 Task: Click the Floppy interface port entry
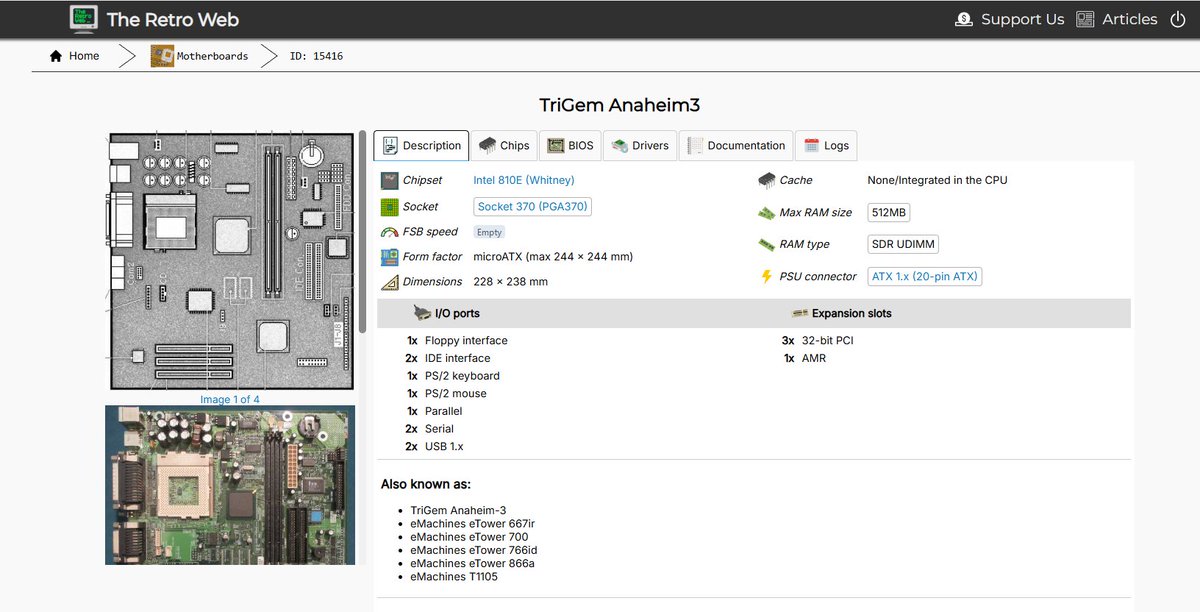click(466, 341)
